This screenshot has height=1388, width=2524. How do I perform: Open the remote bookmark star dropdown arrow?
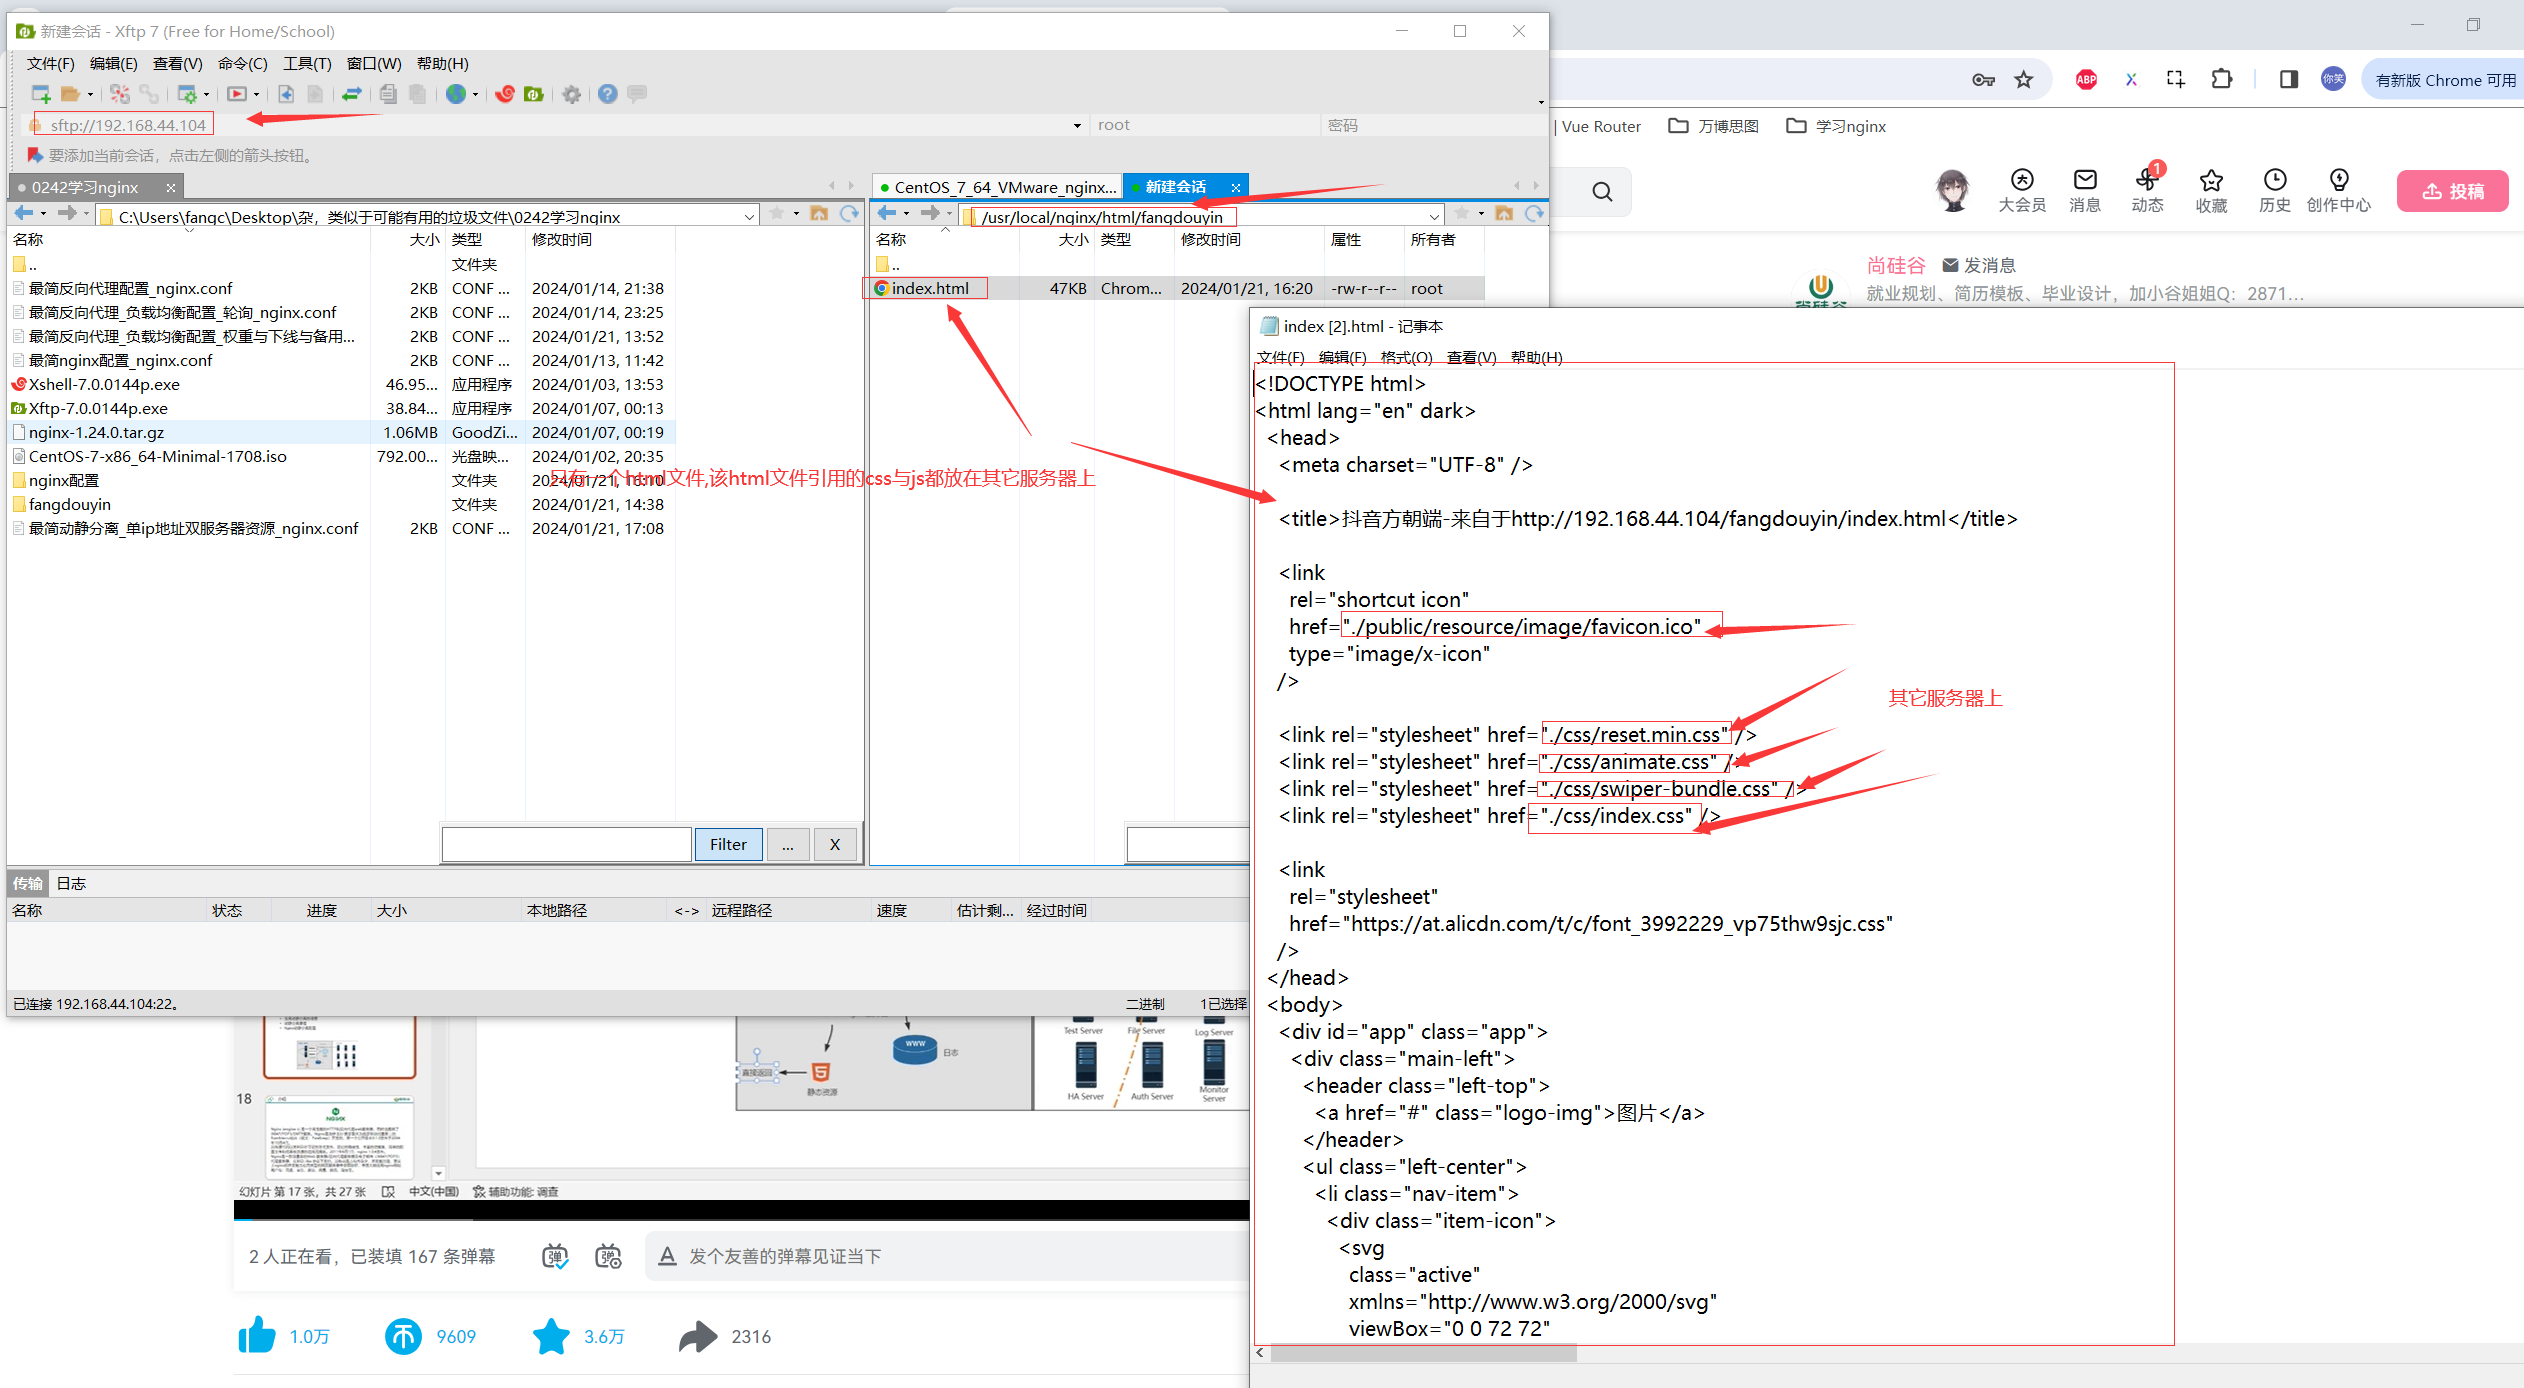pyautogui.click(x=1481, y=213)
